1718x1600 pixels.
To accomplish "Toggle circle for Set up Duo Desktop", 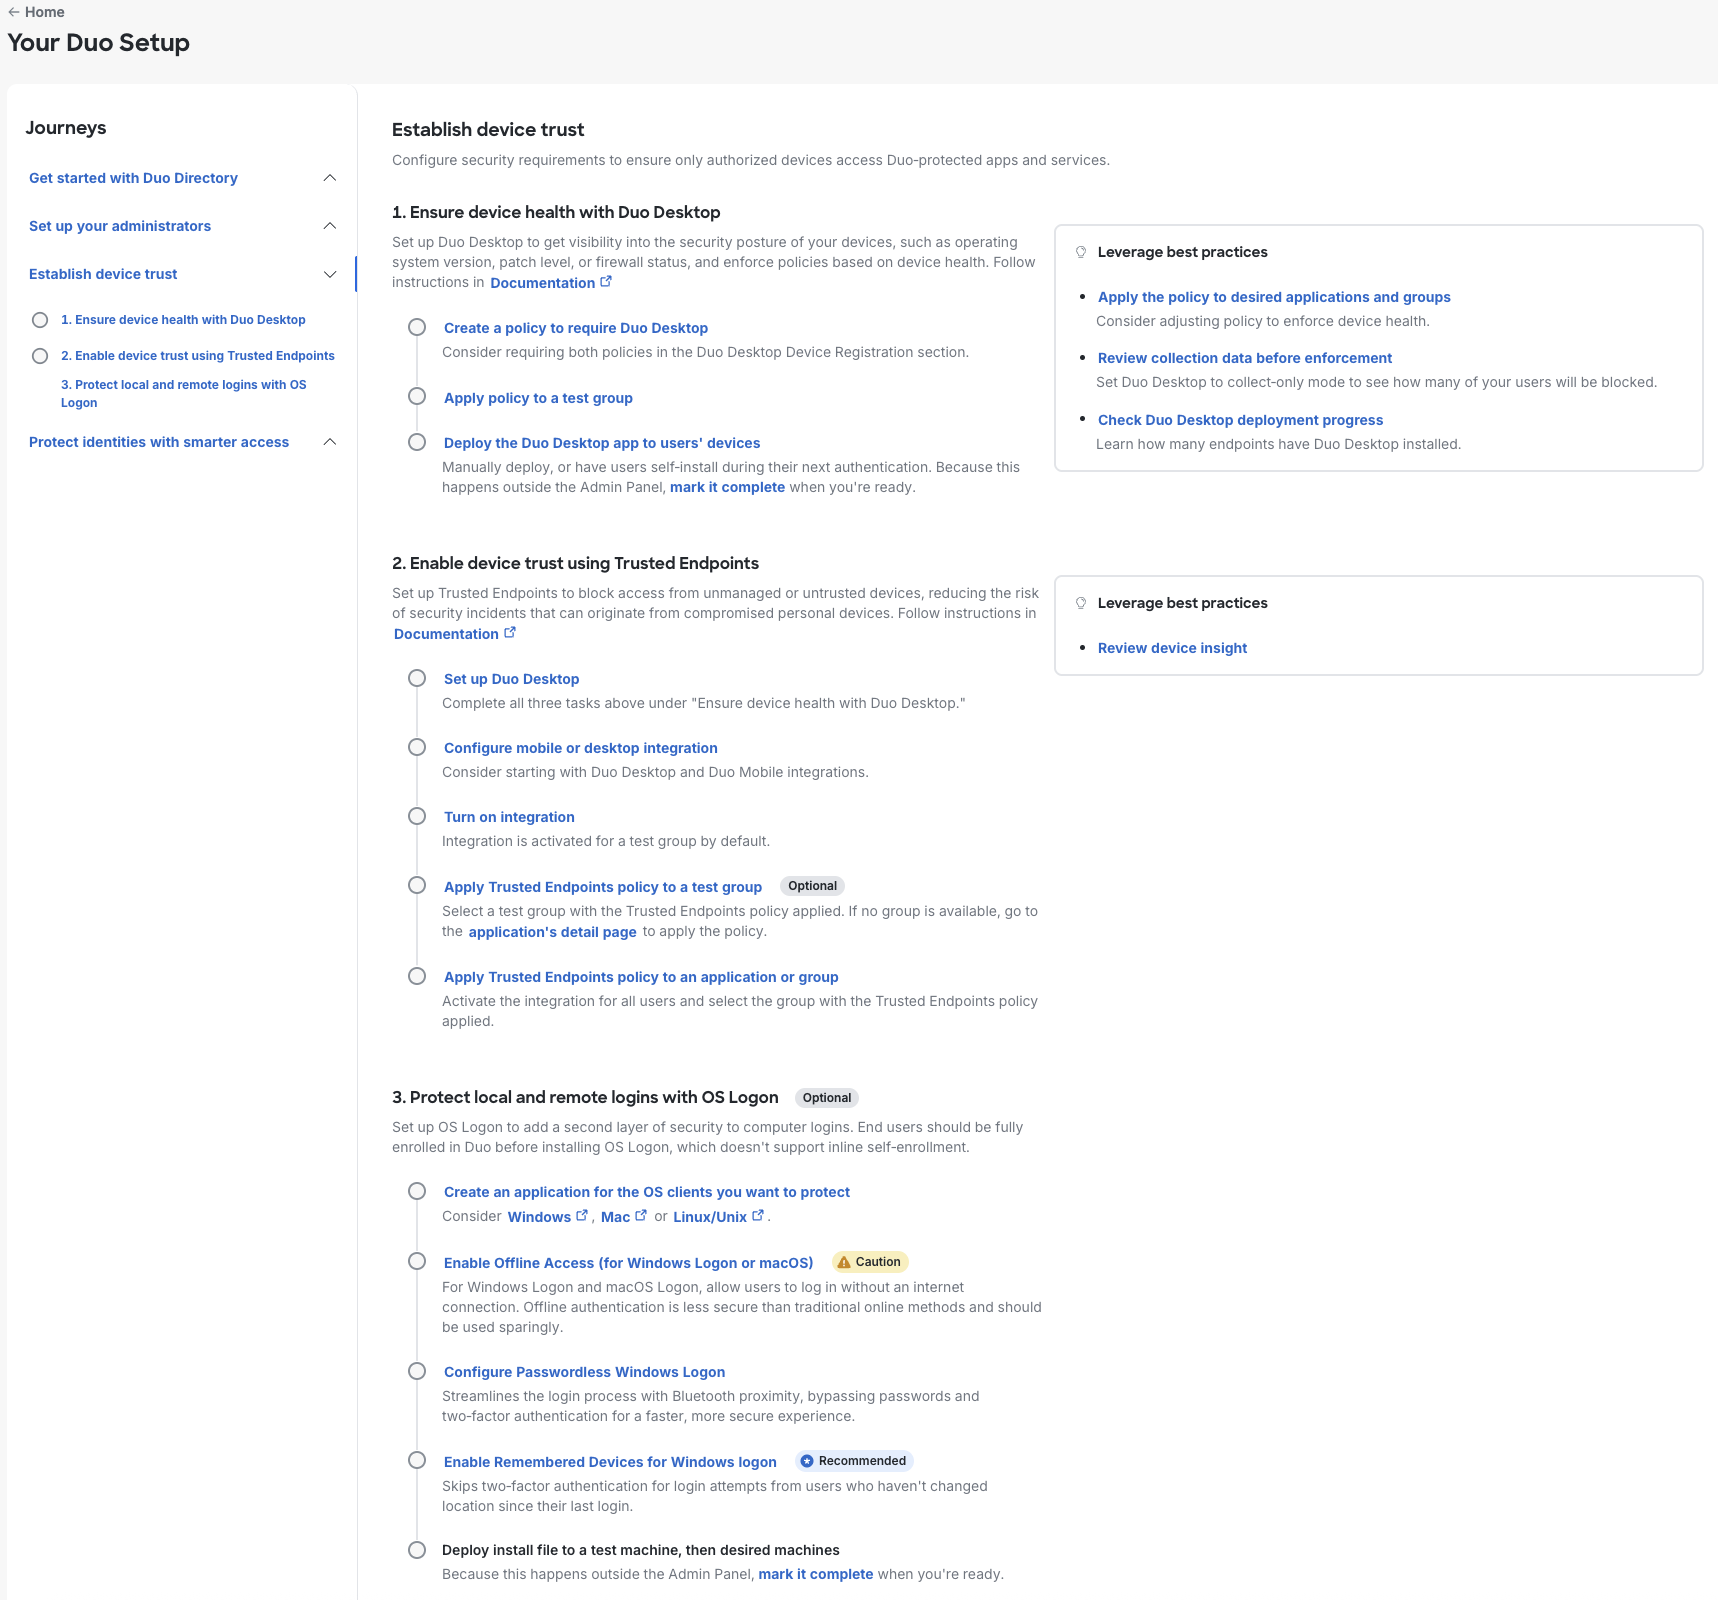I will (x=417, y=678).
